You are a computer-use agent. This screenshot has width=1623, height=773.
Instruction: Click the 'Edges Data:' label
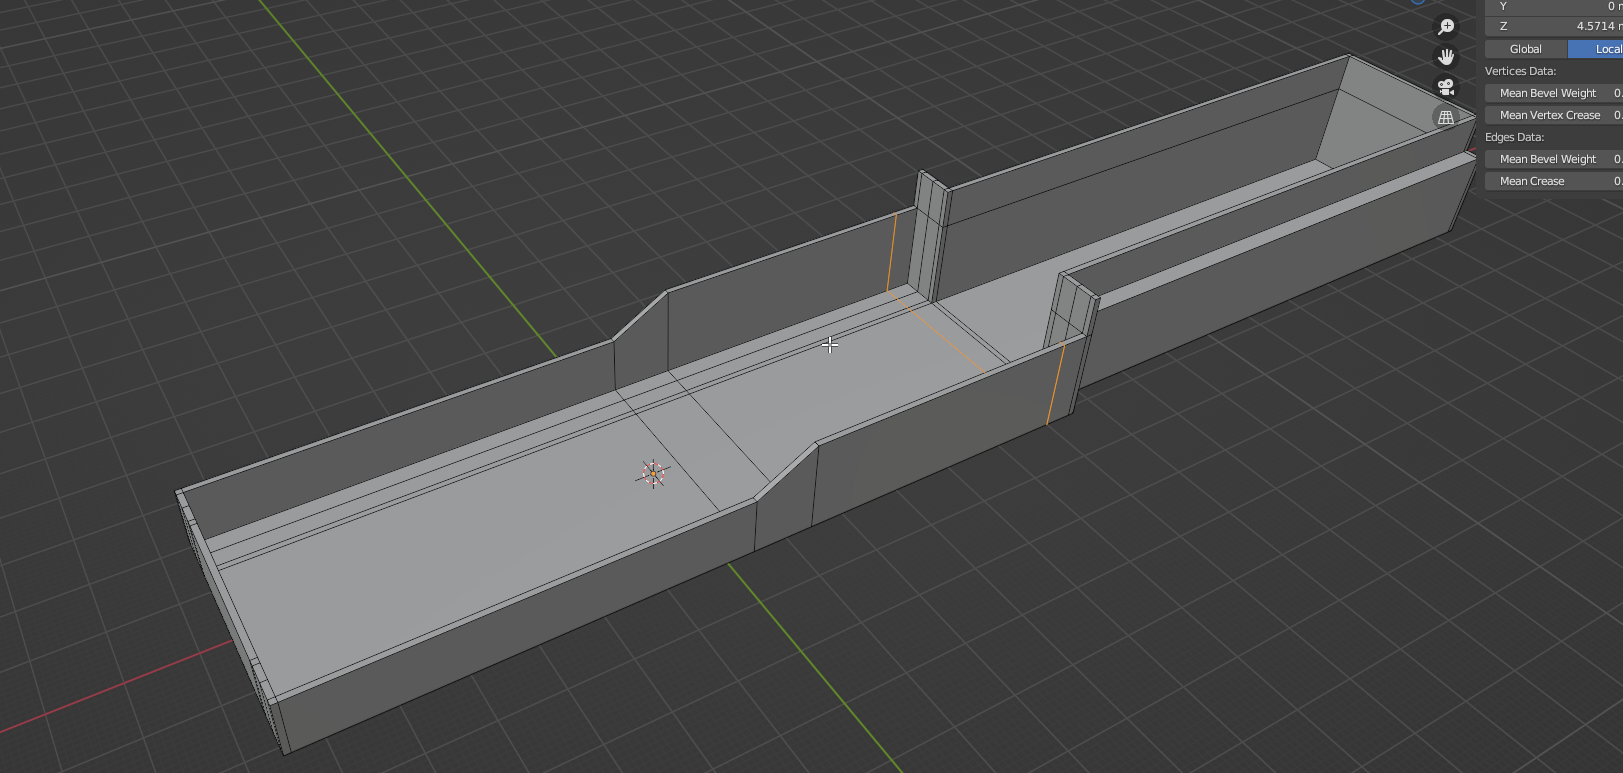pos(1514,137)
